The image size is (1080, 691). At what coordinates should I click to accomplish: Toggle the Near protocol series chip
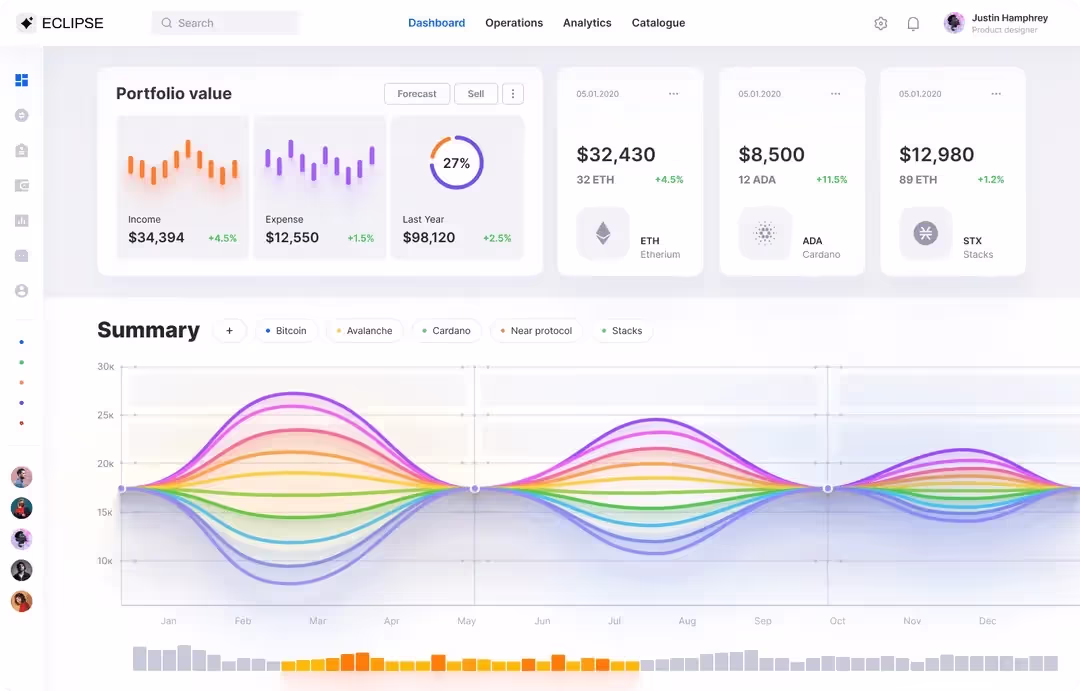[536, 331]
